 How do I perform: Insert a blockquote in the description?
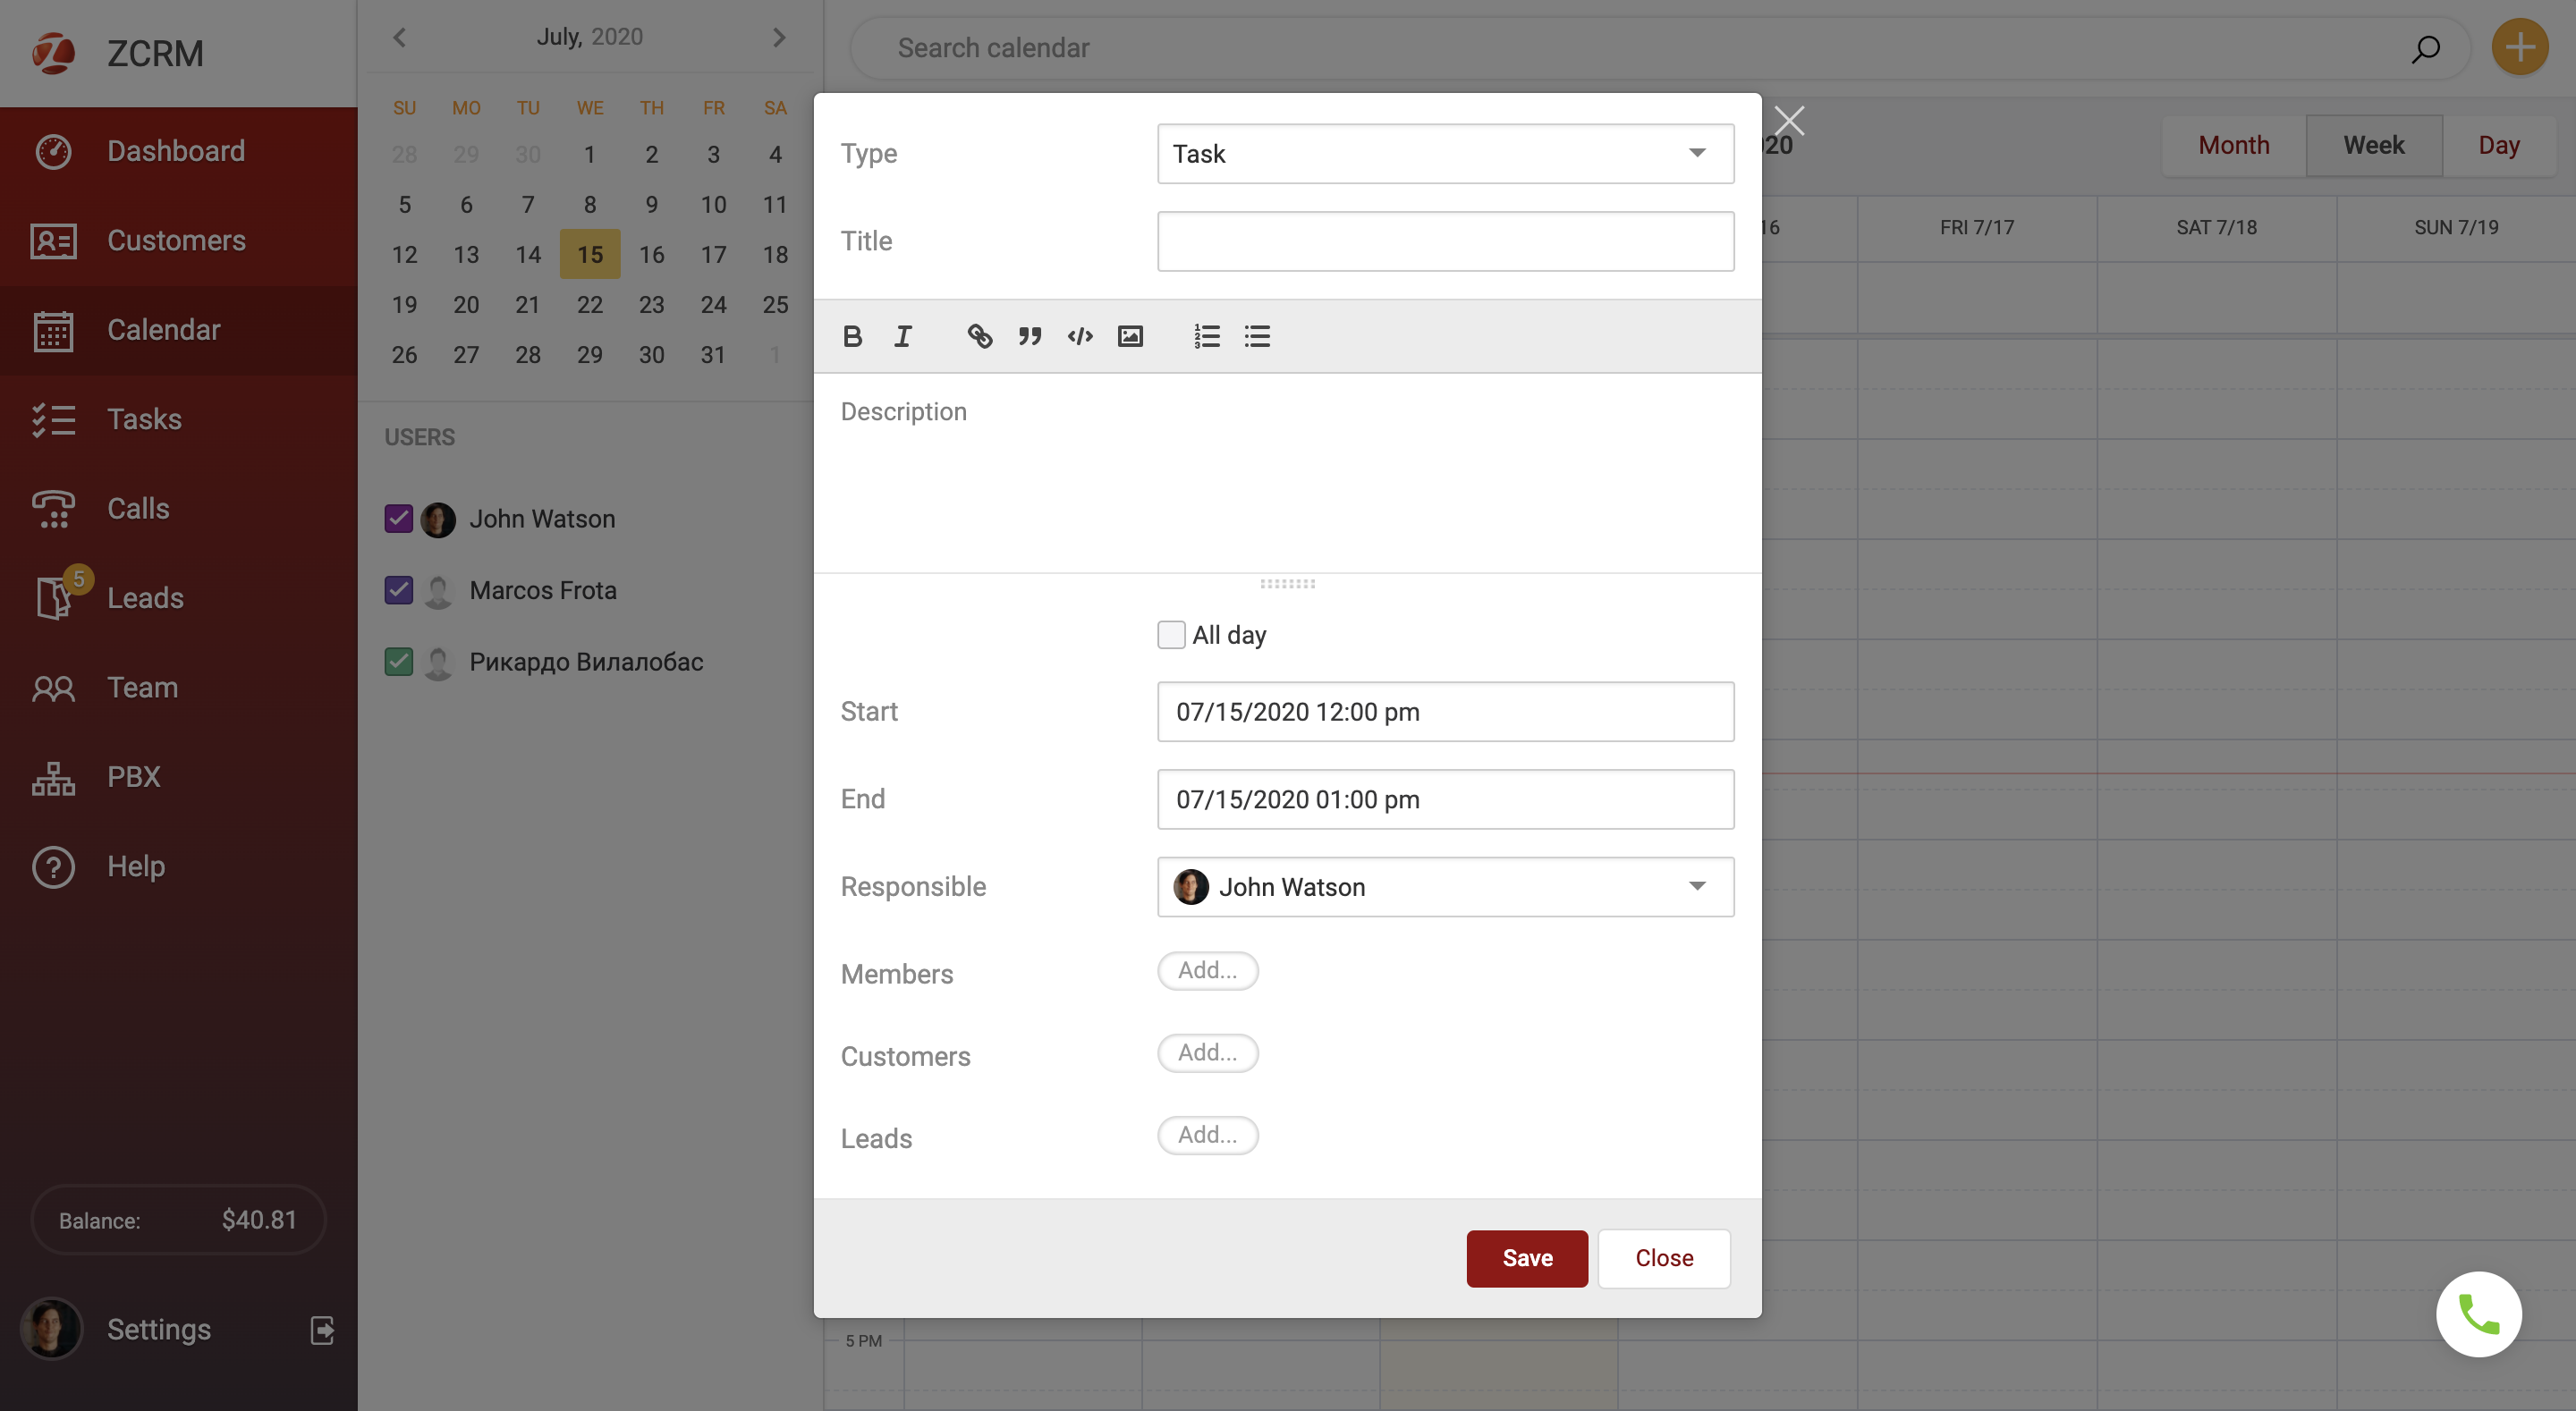point(1029,336)
